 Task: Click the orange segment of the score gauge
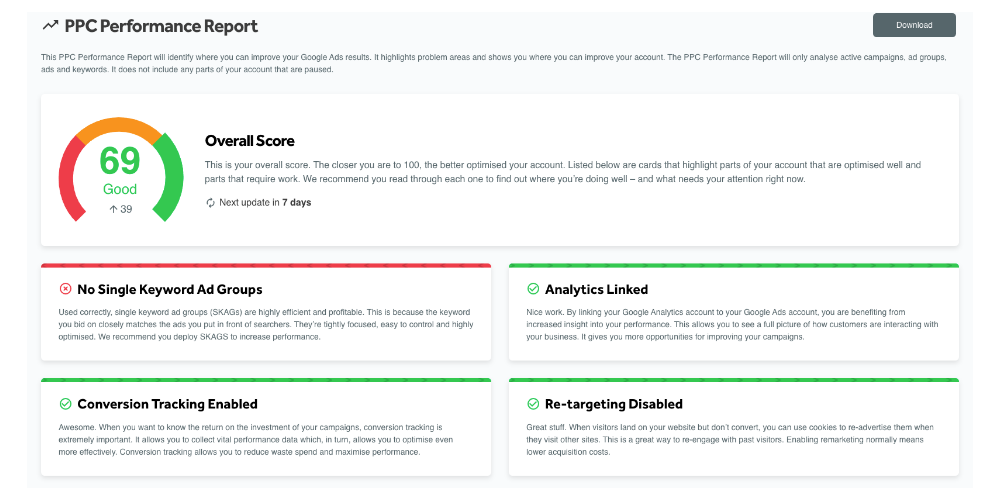coord(118,129)
